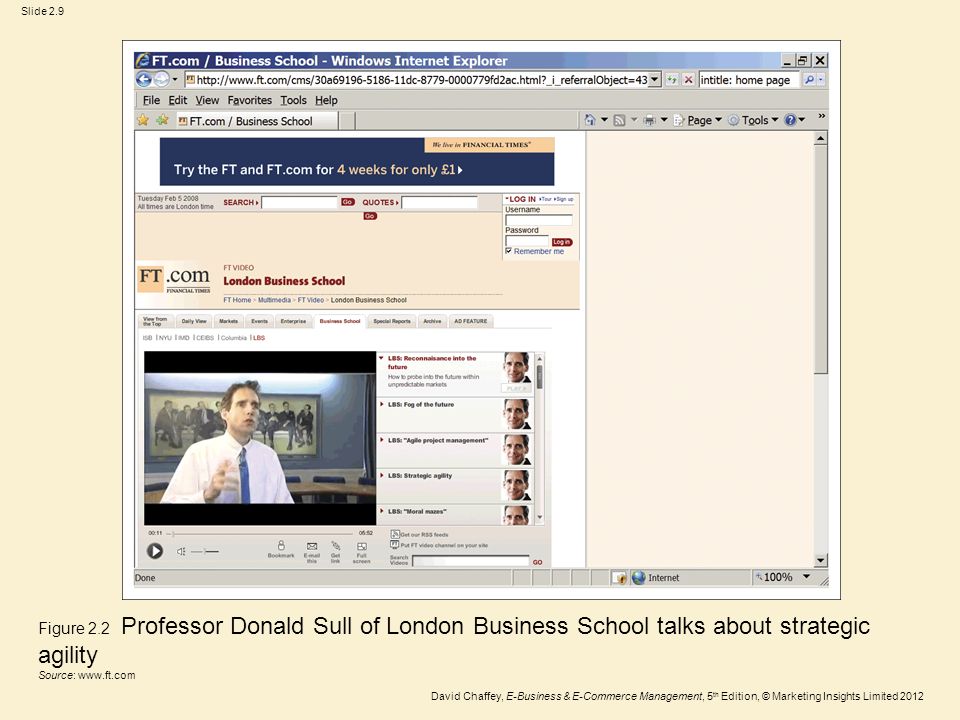
Task: Click the GO button for Search Videos
Action: pos(538,562)
